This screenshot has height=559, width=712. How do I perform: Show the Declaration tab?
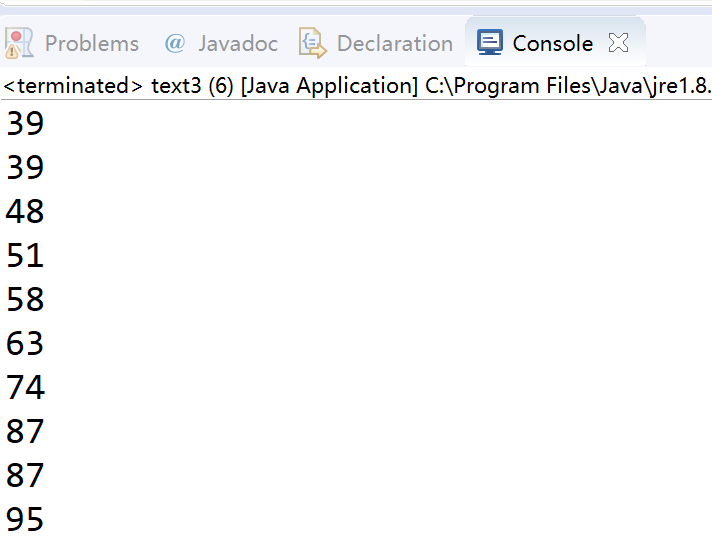point(394,43)
